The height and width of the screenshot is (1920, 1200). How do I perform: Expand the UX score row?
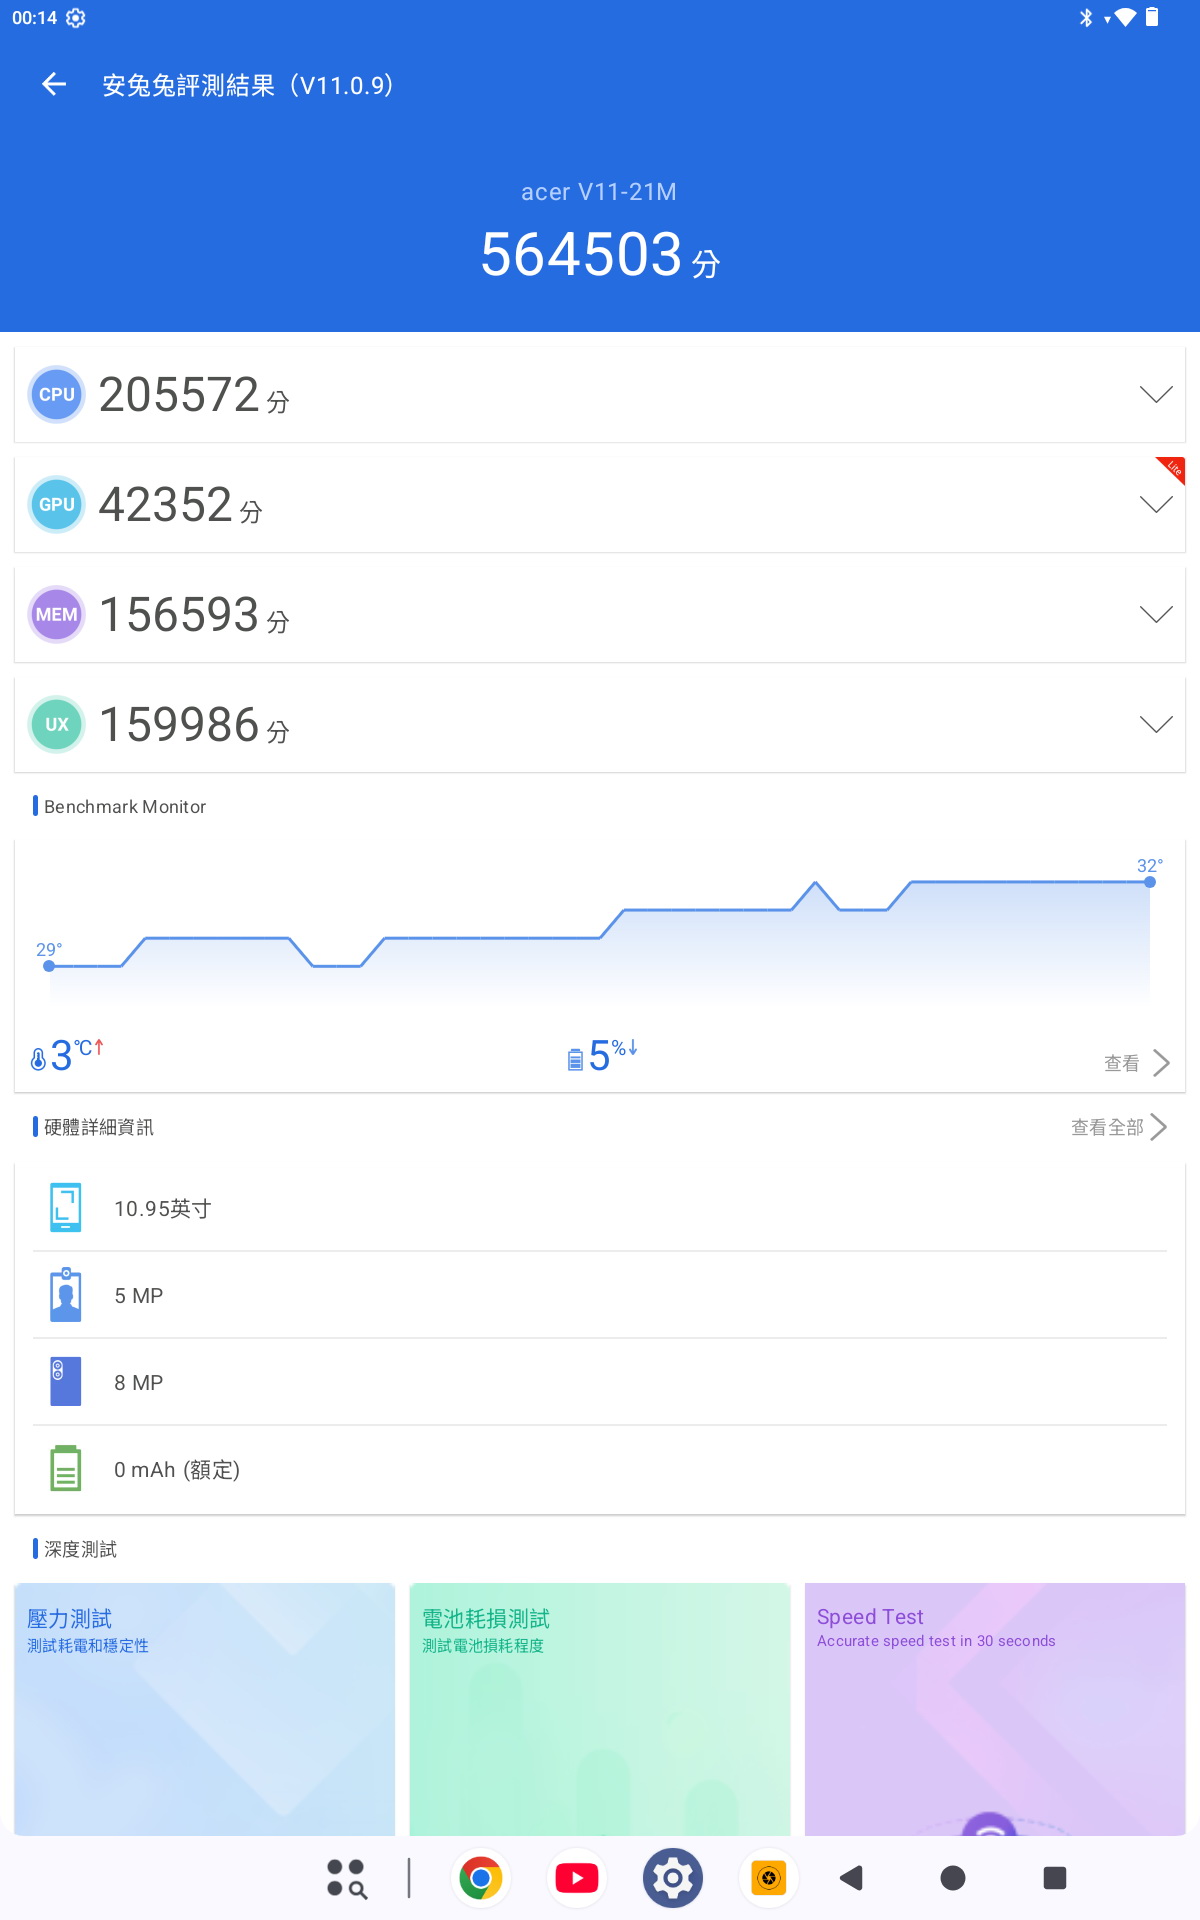(x=1155, y=725)
